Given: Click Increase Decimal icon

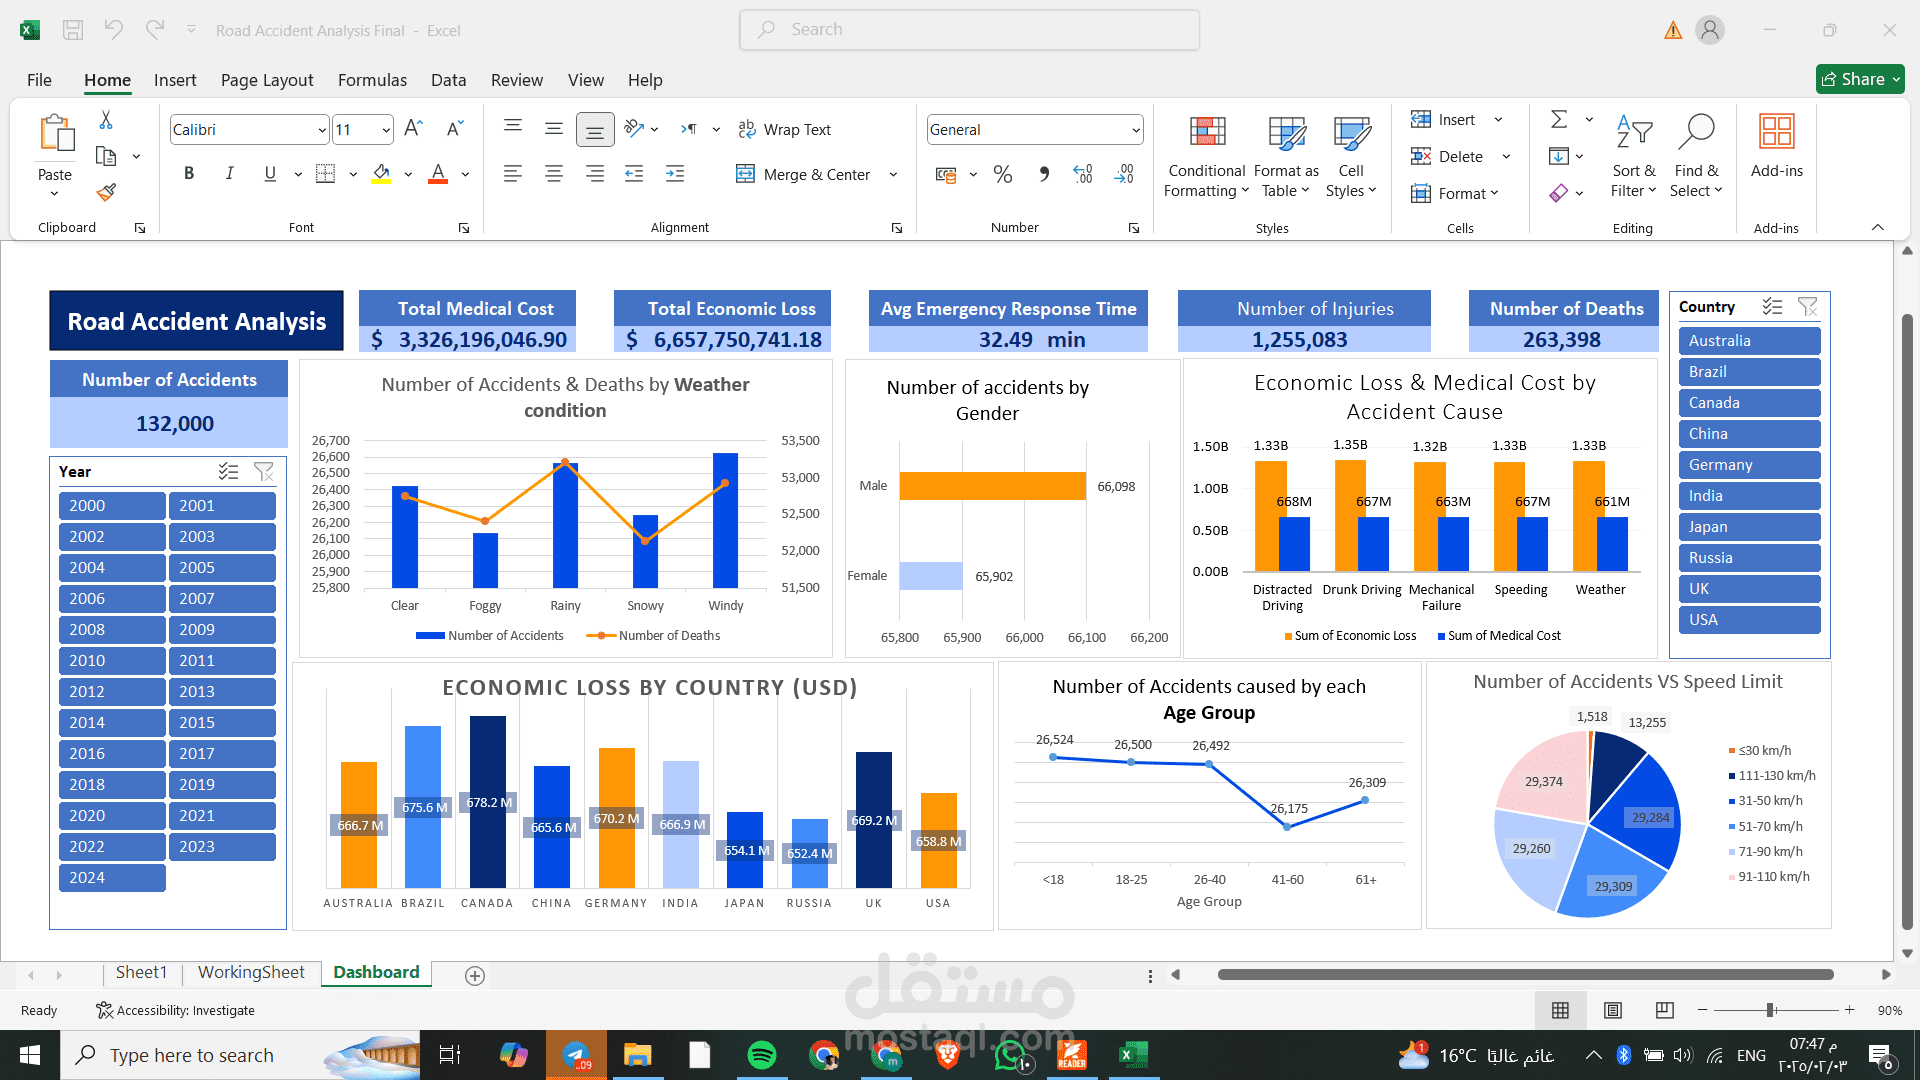Looking at the screenshot, I should tap(1083, 175).
